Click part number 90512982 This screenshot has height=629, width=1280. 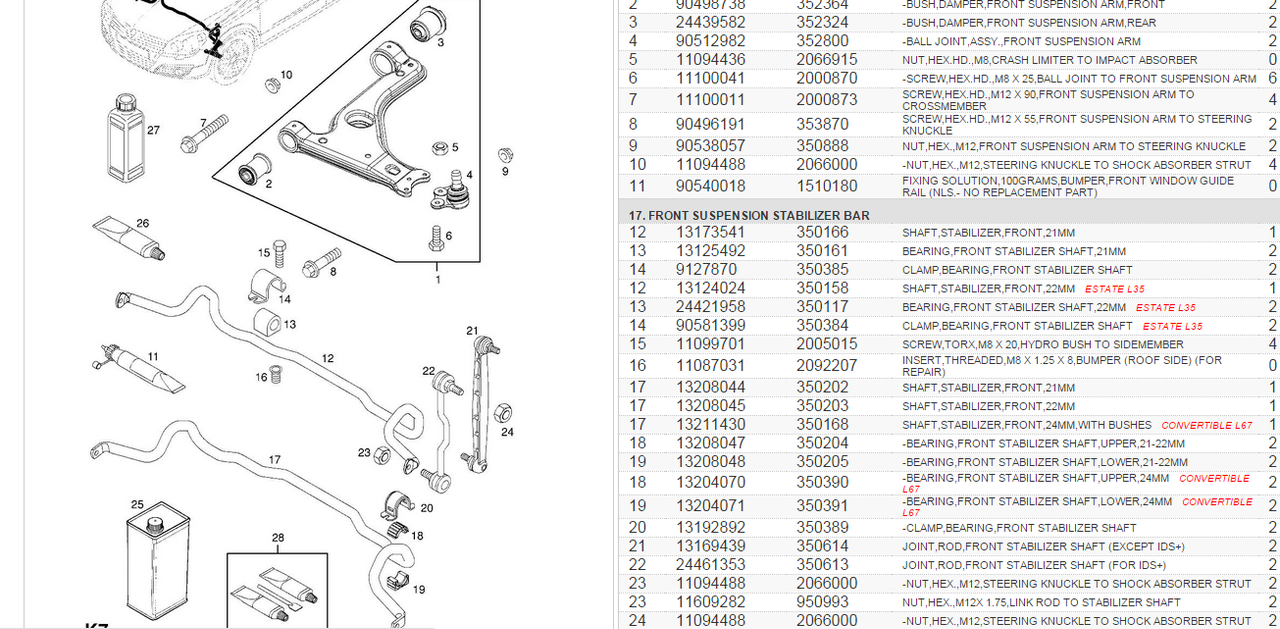tap(710, 41)
